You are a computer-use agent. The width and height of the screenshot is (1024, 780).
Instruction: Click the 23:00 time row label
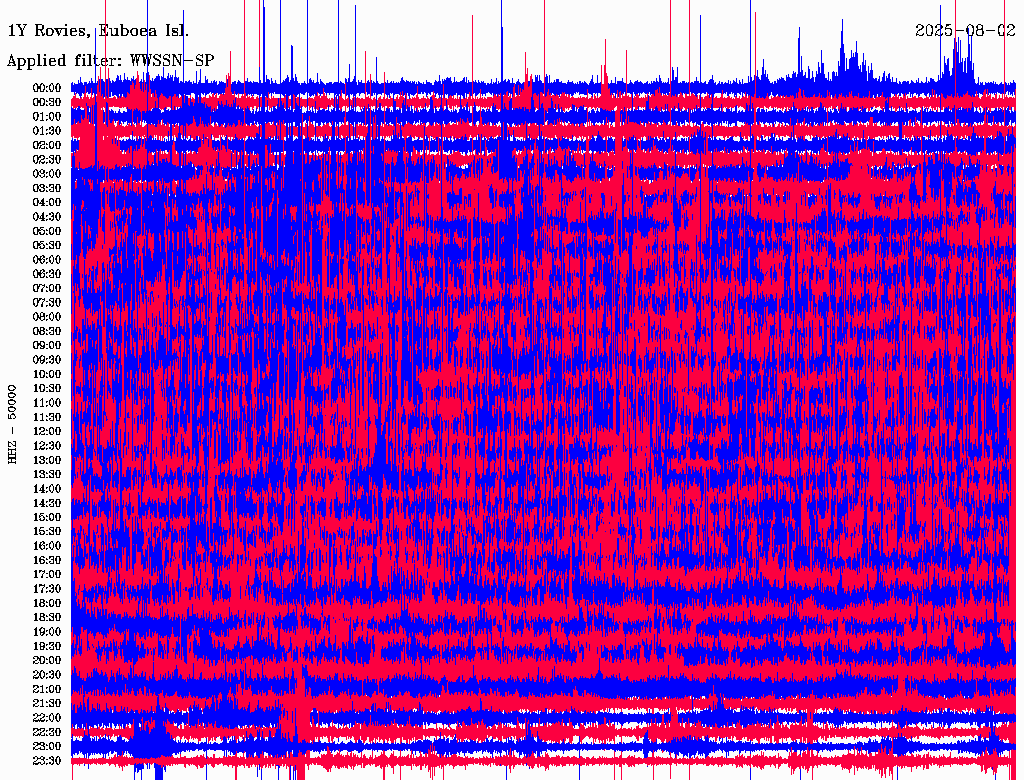tap(47, 746)
